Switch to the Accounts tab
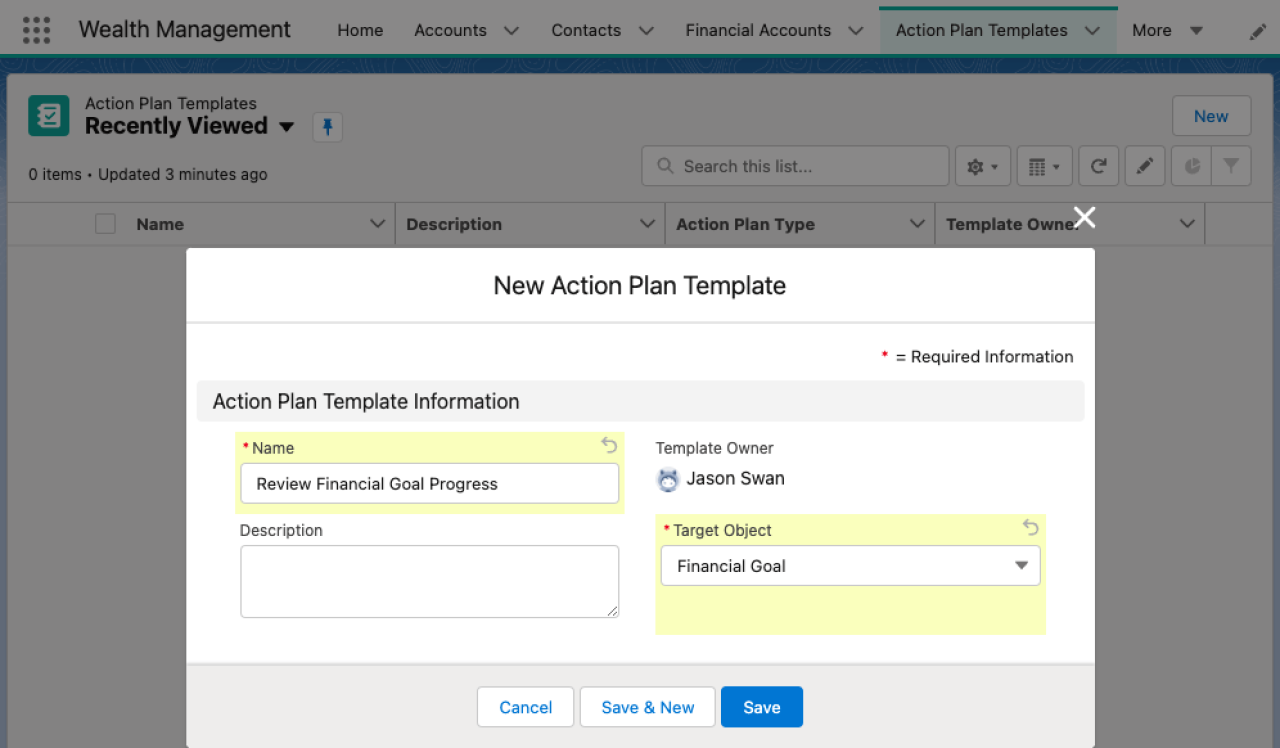The image size is (1280, 748). (450, 31)
